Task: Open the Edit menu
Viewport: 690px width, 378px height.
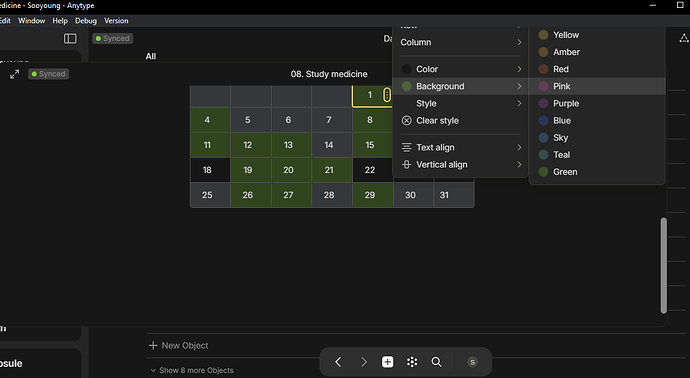Action: (5, 21)
